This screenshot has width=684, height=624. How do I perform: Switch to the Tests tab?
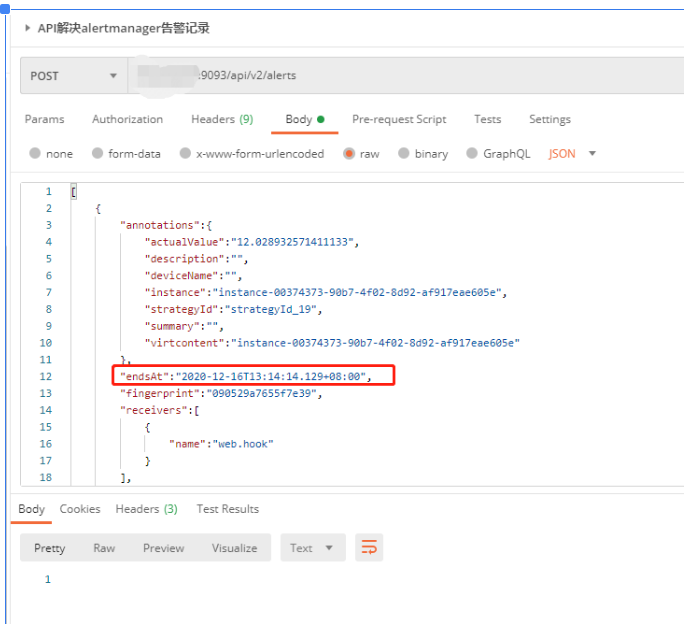pos(488,120)
